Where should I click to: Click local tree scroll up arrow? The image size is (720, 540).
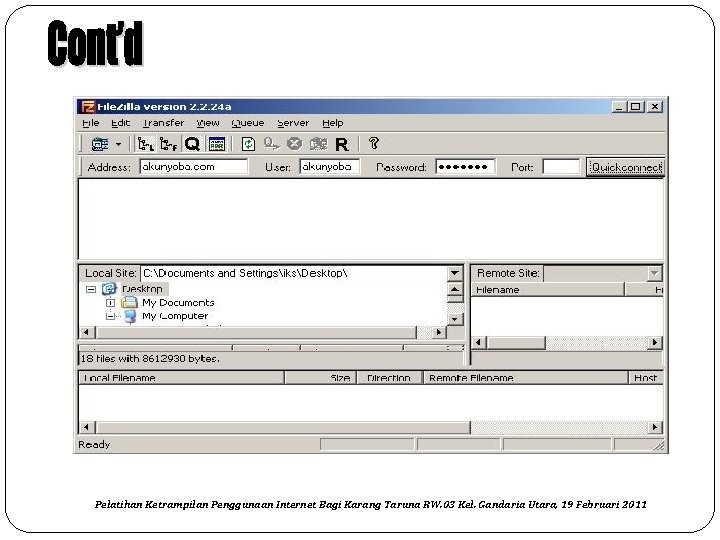[455, 289]
